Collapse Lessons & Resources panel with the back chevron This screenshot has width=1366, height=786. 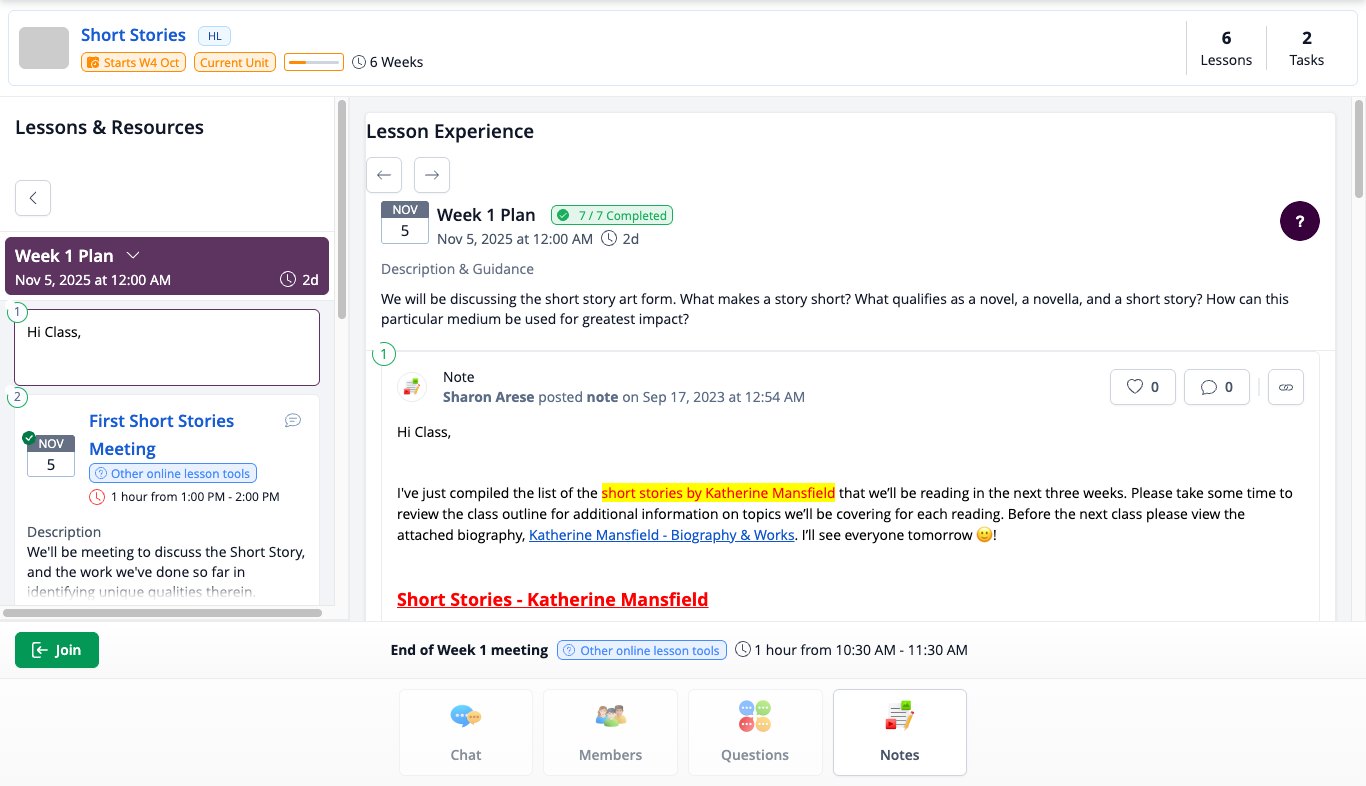click(x=33, y=198)
